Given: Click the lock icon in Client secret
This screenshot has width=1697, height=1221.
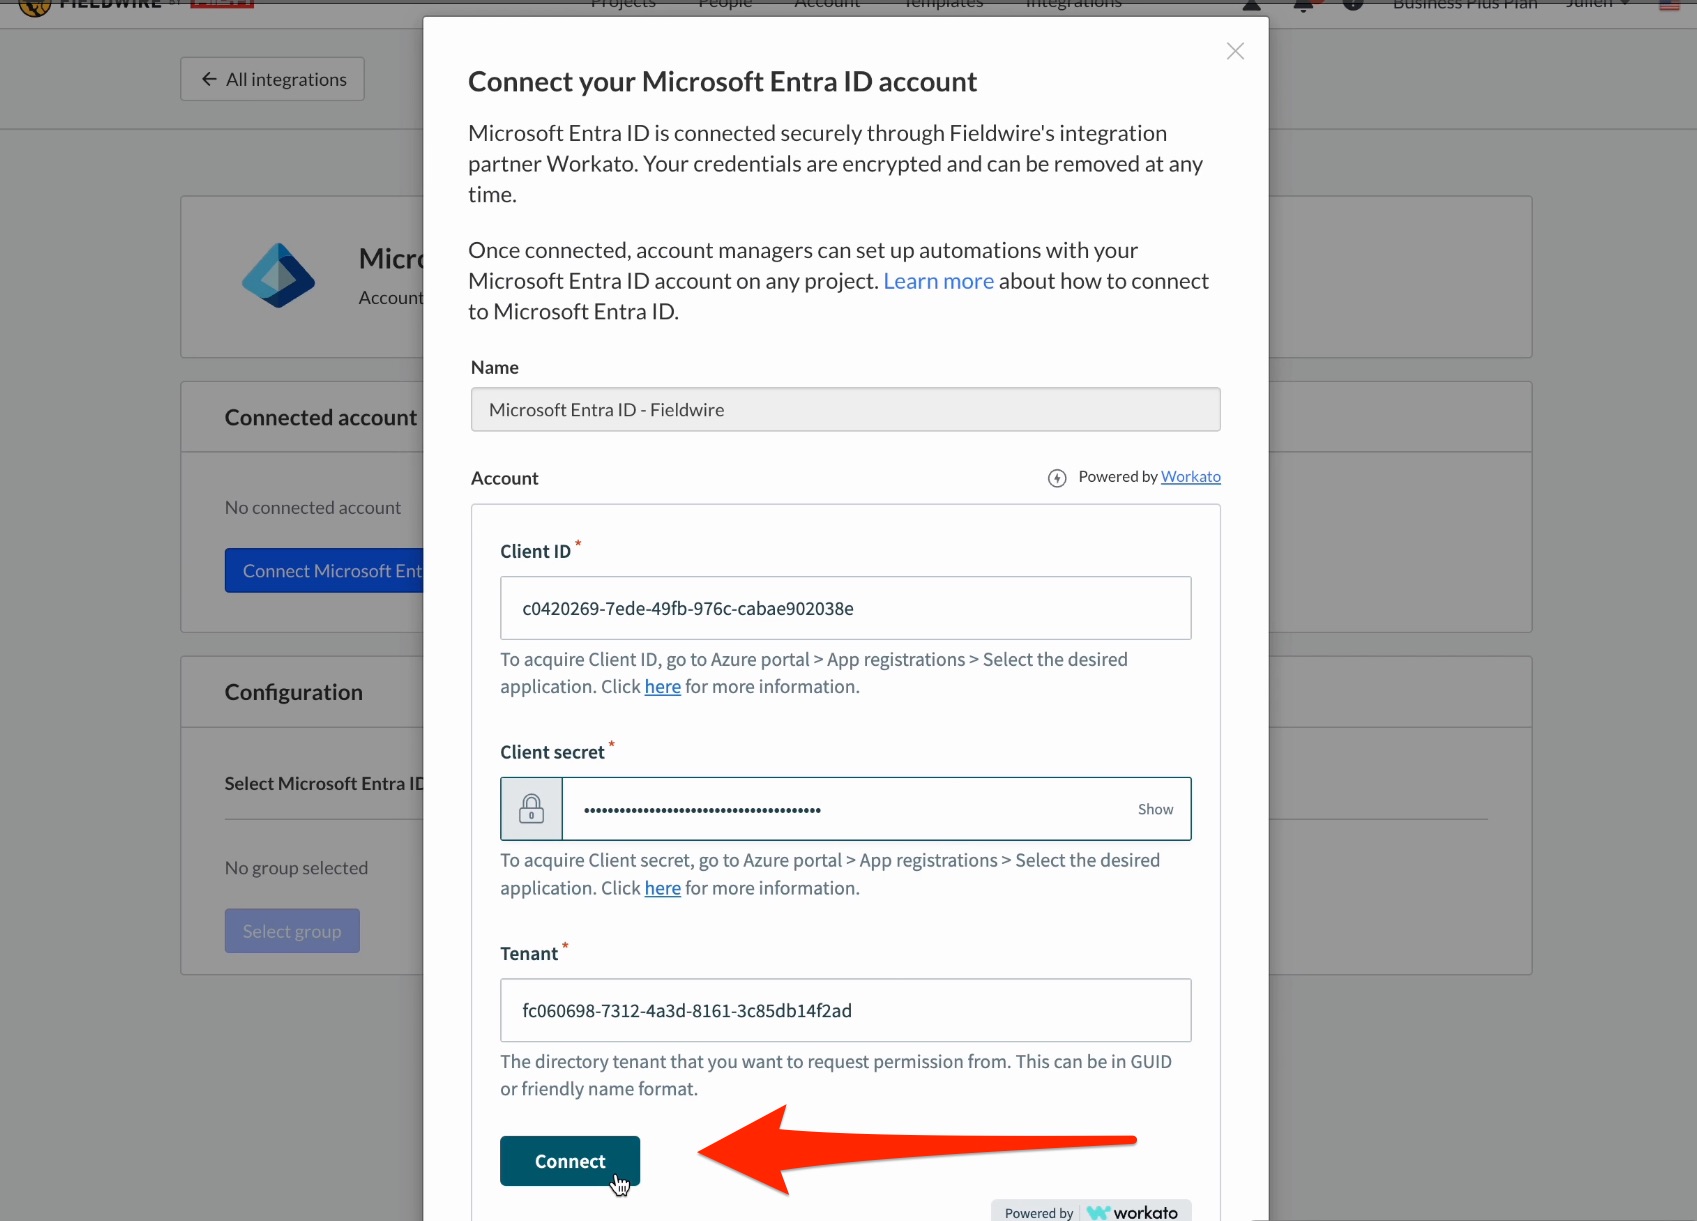Looking at the screenshot, I should 531,809.
